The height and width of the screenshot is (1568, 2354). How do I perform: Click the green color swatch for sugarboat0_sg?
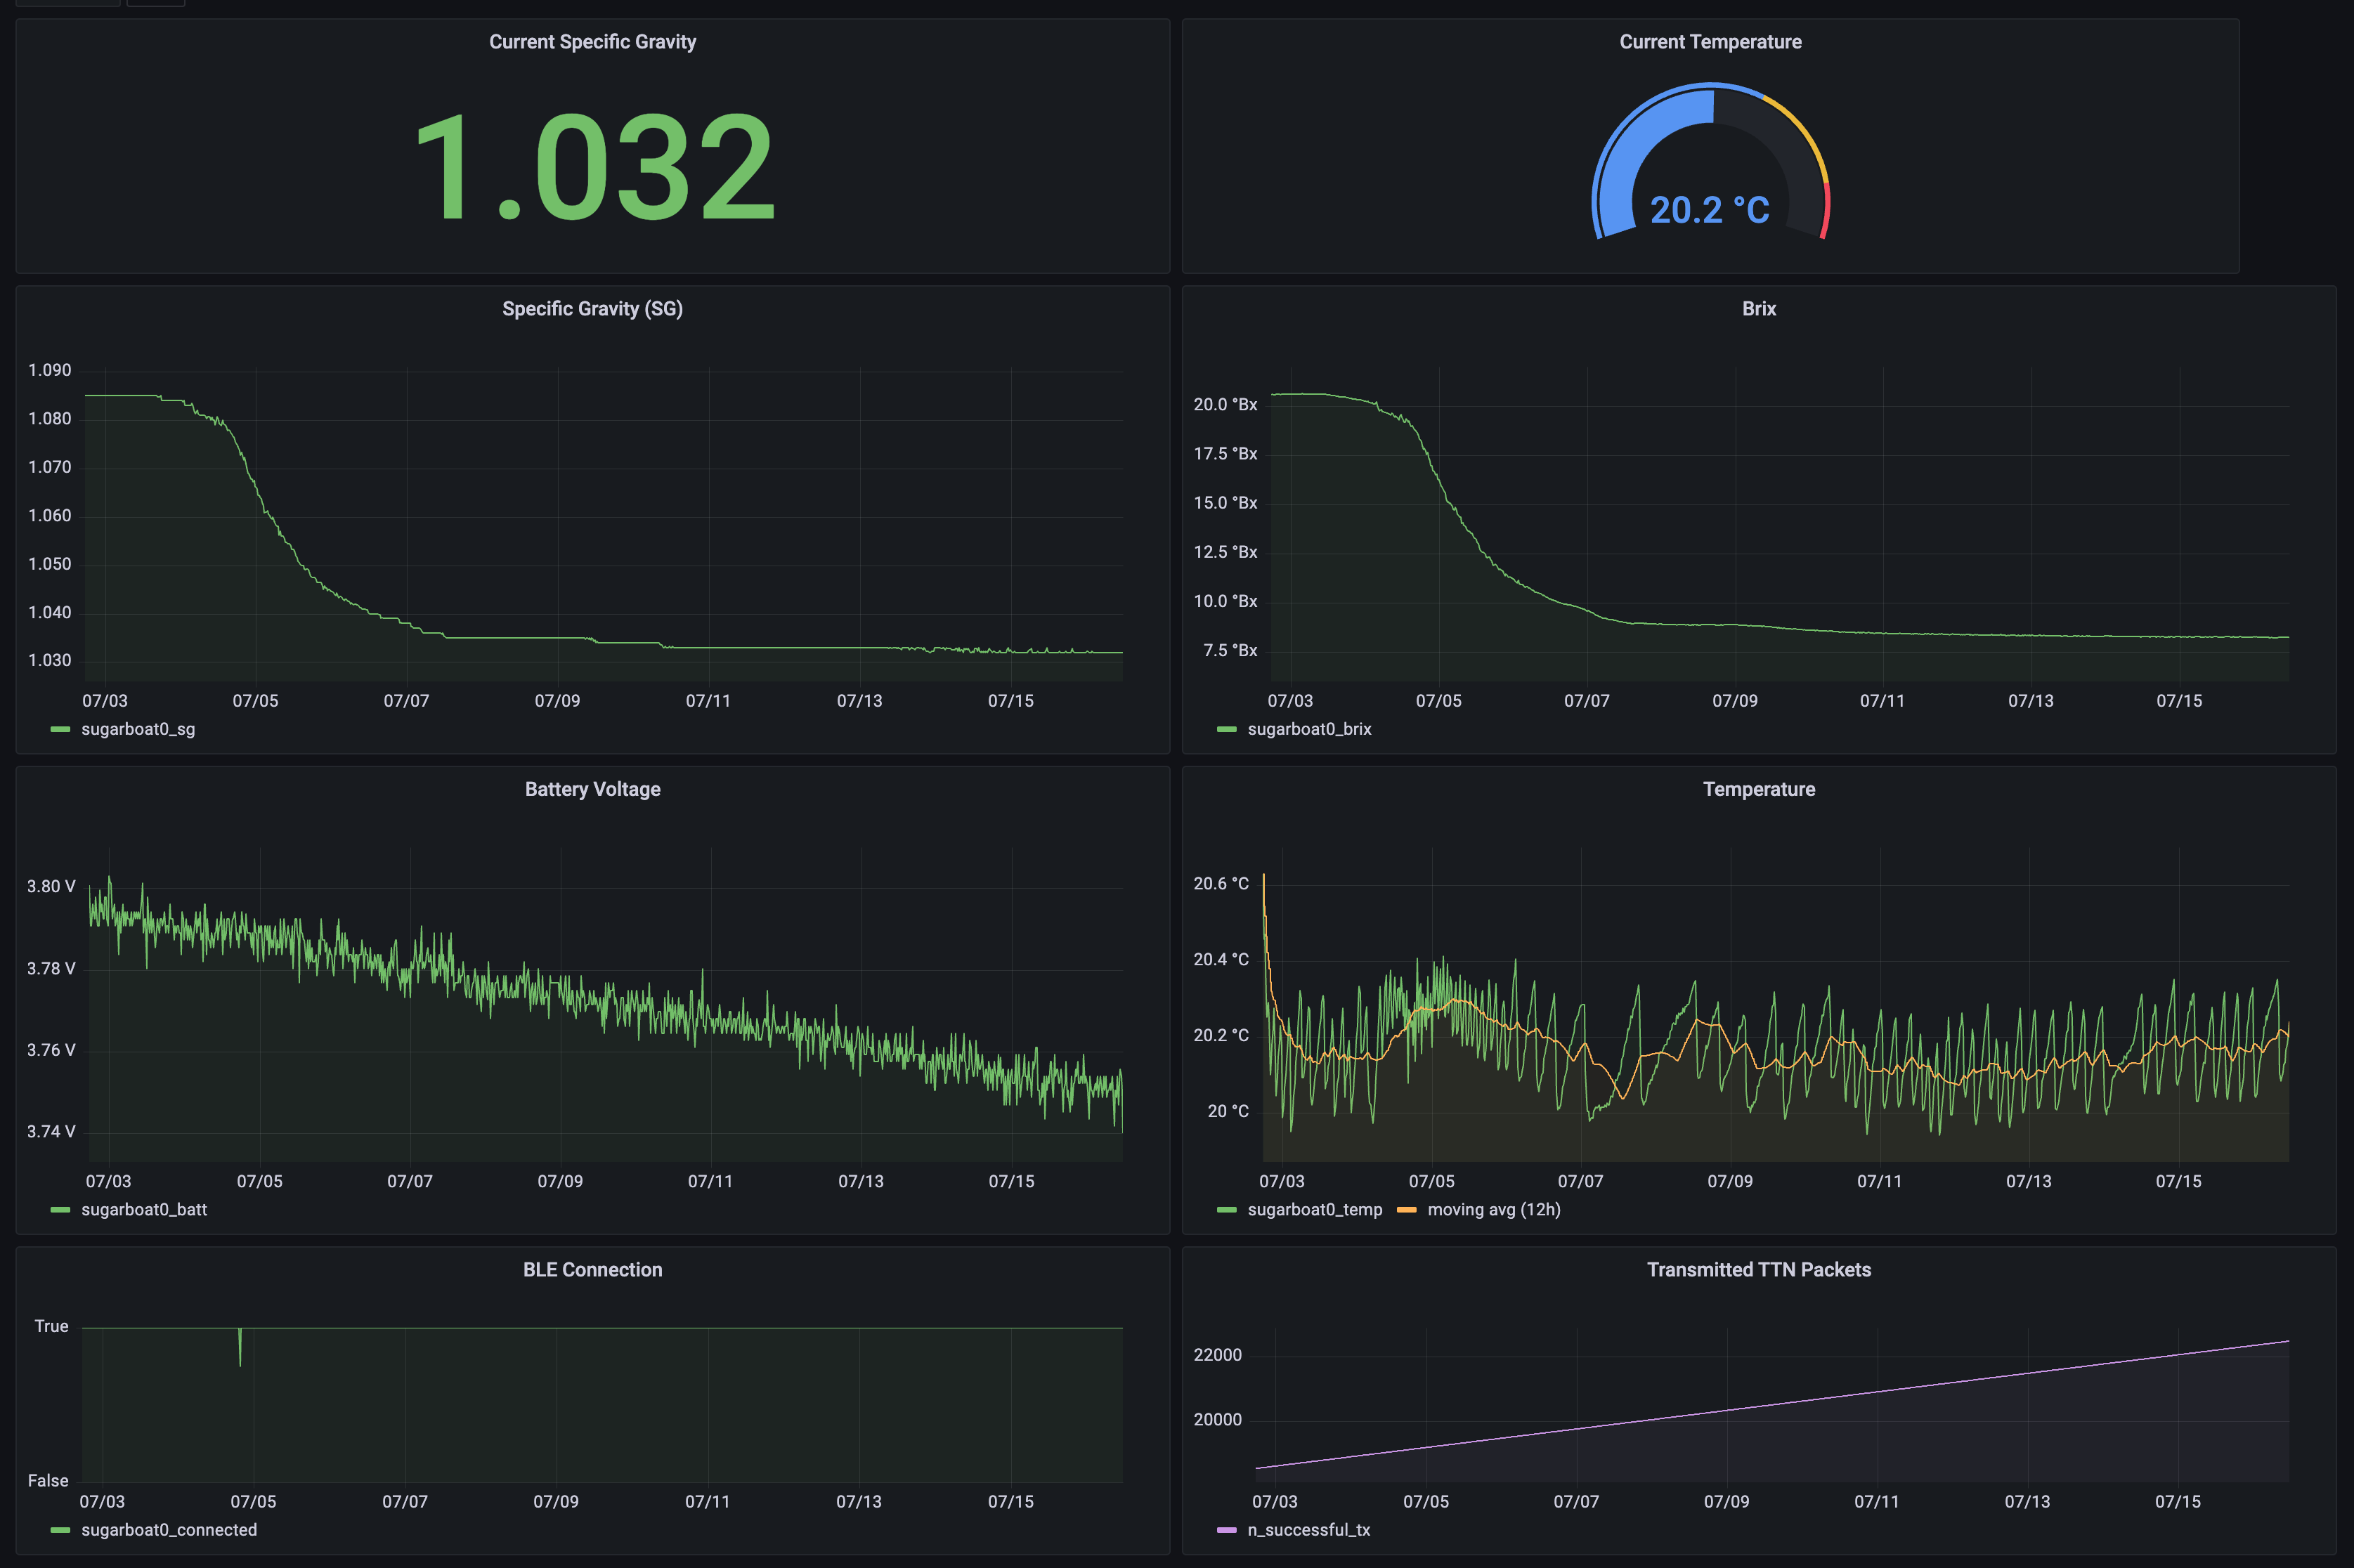pyautogui.click(x=60, y=729)
